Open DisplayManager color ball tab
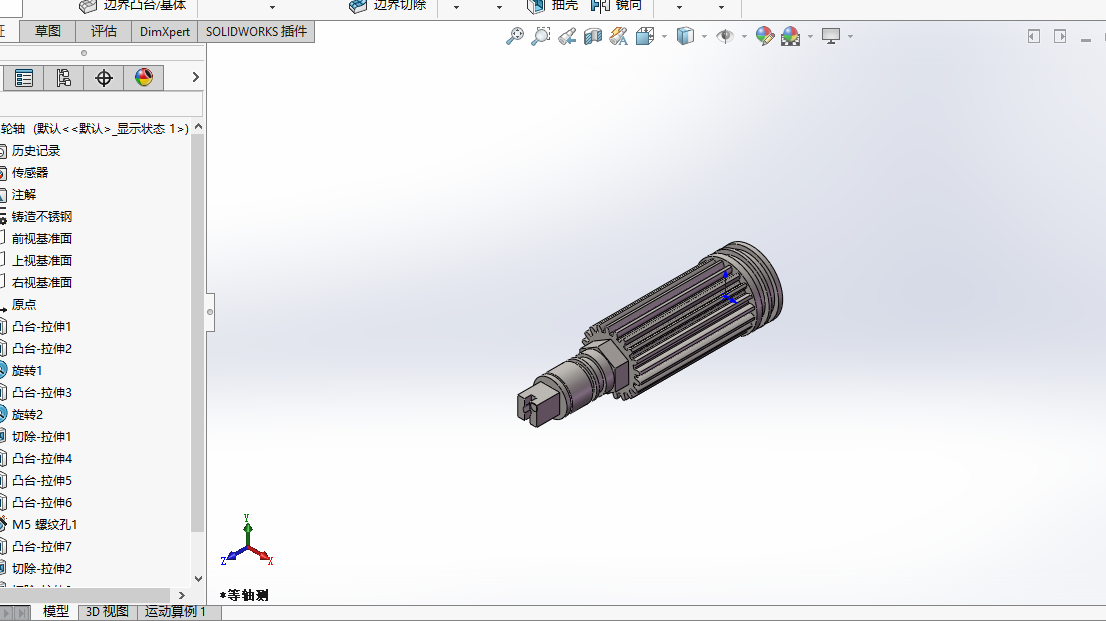 coord(144,78)
